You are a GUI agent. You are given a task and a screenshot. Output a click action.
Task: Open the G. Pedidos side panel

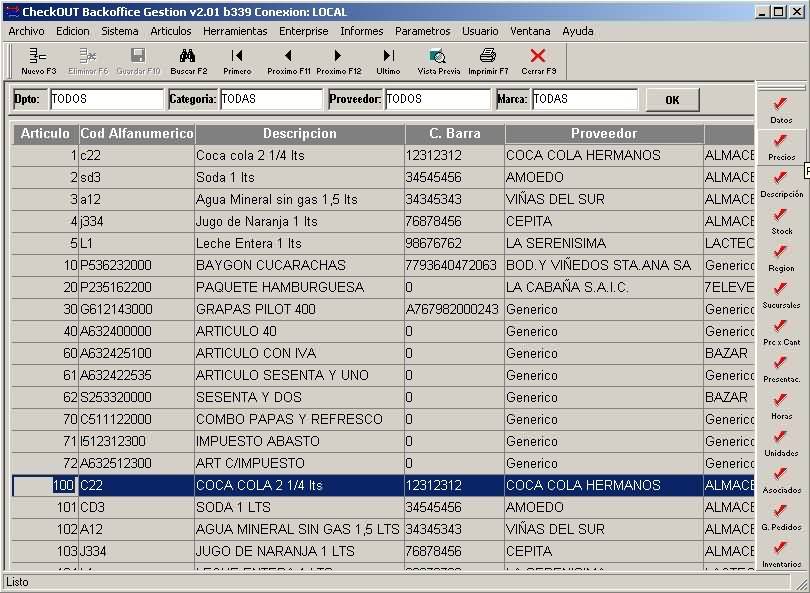(781, 519)
